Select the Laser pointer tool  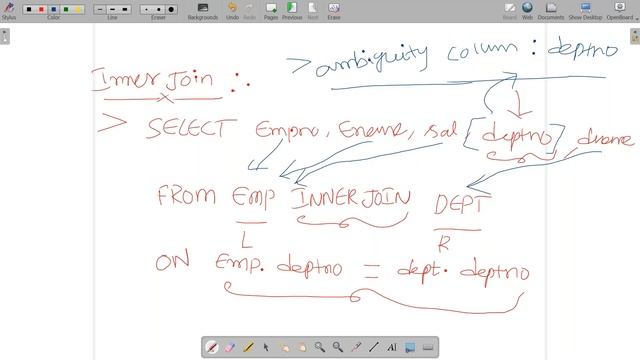tap(356, 347)
